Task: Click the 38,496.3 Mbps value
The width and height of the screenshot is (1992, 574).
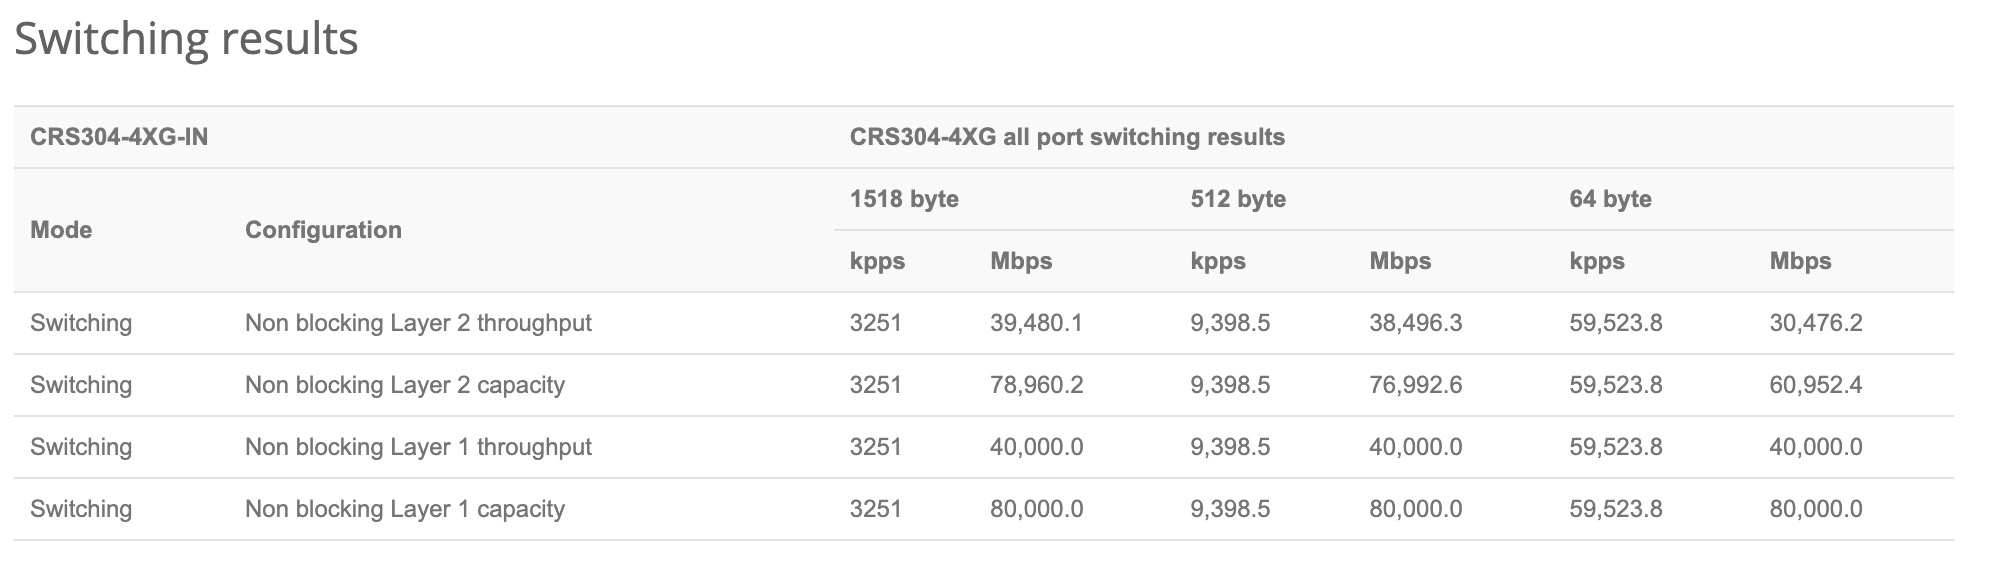Action: pos(1415,323)
